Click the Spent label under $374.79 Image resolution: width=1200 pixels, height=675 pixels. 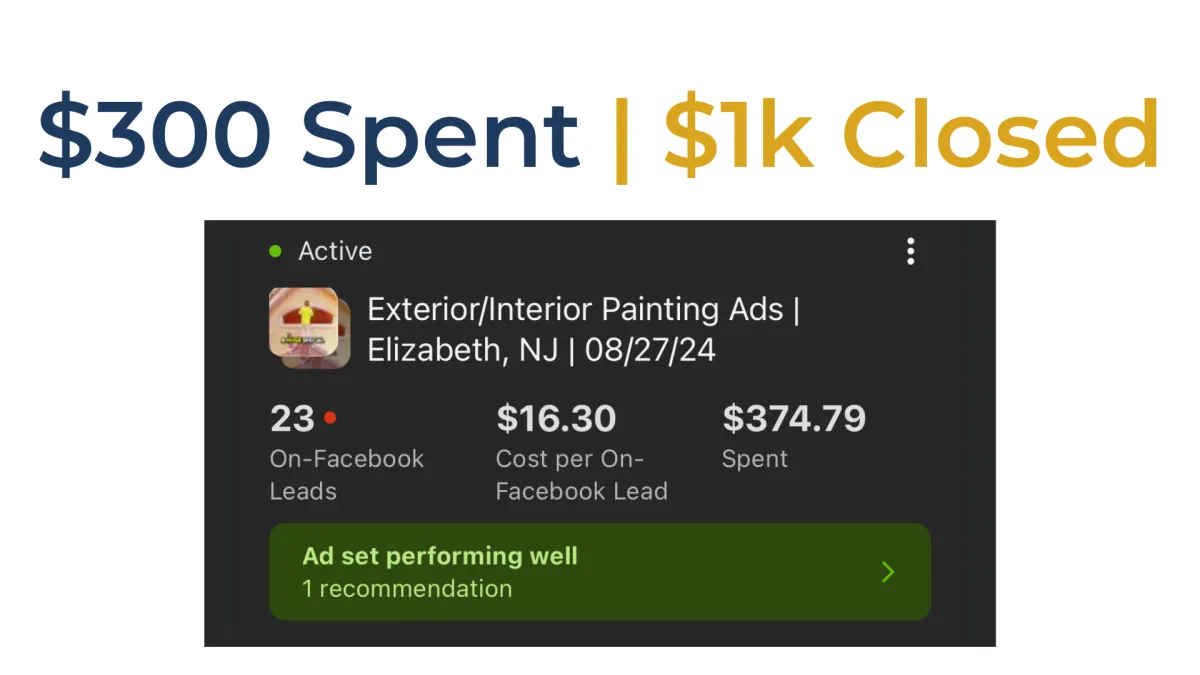click(755, 460)
